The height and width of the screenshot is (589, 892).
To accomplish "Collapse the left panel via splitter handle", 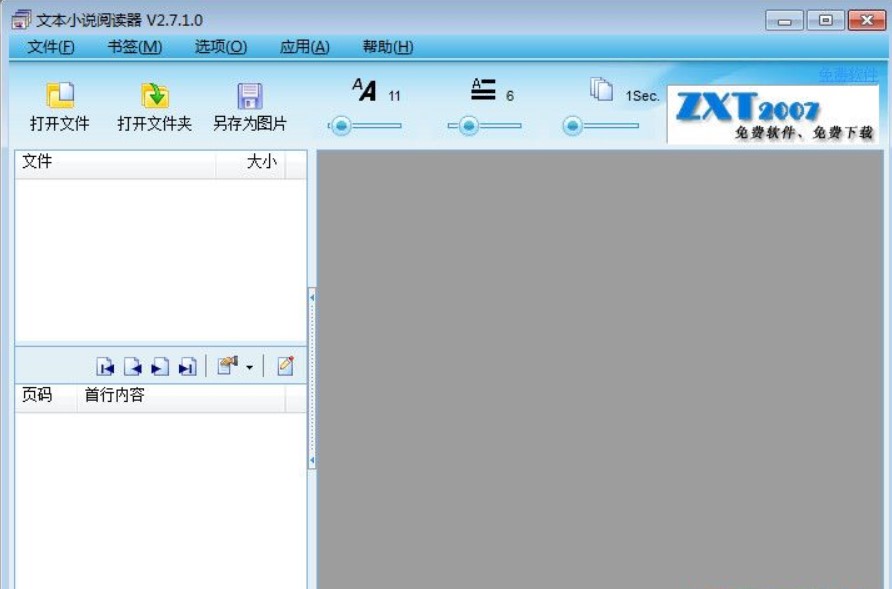I will tap(312, 378).
